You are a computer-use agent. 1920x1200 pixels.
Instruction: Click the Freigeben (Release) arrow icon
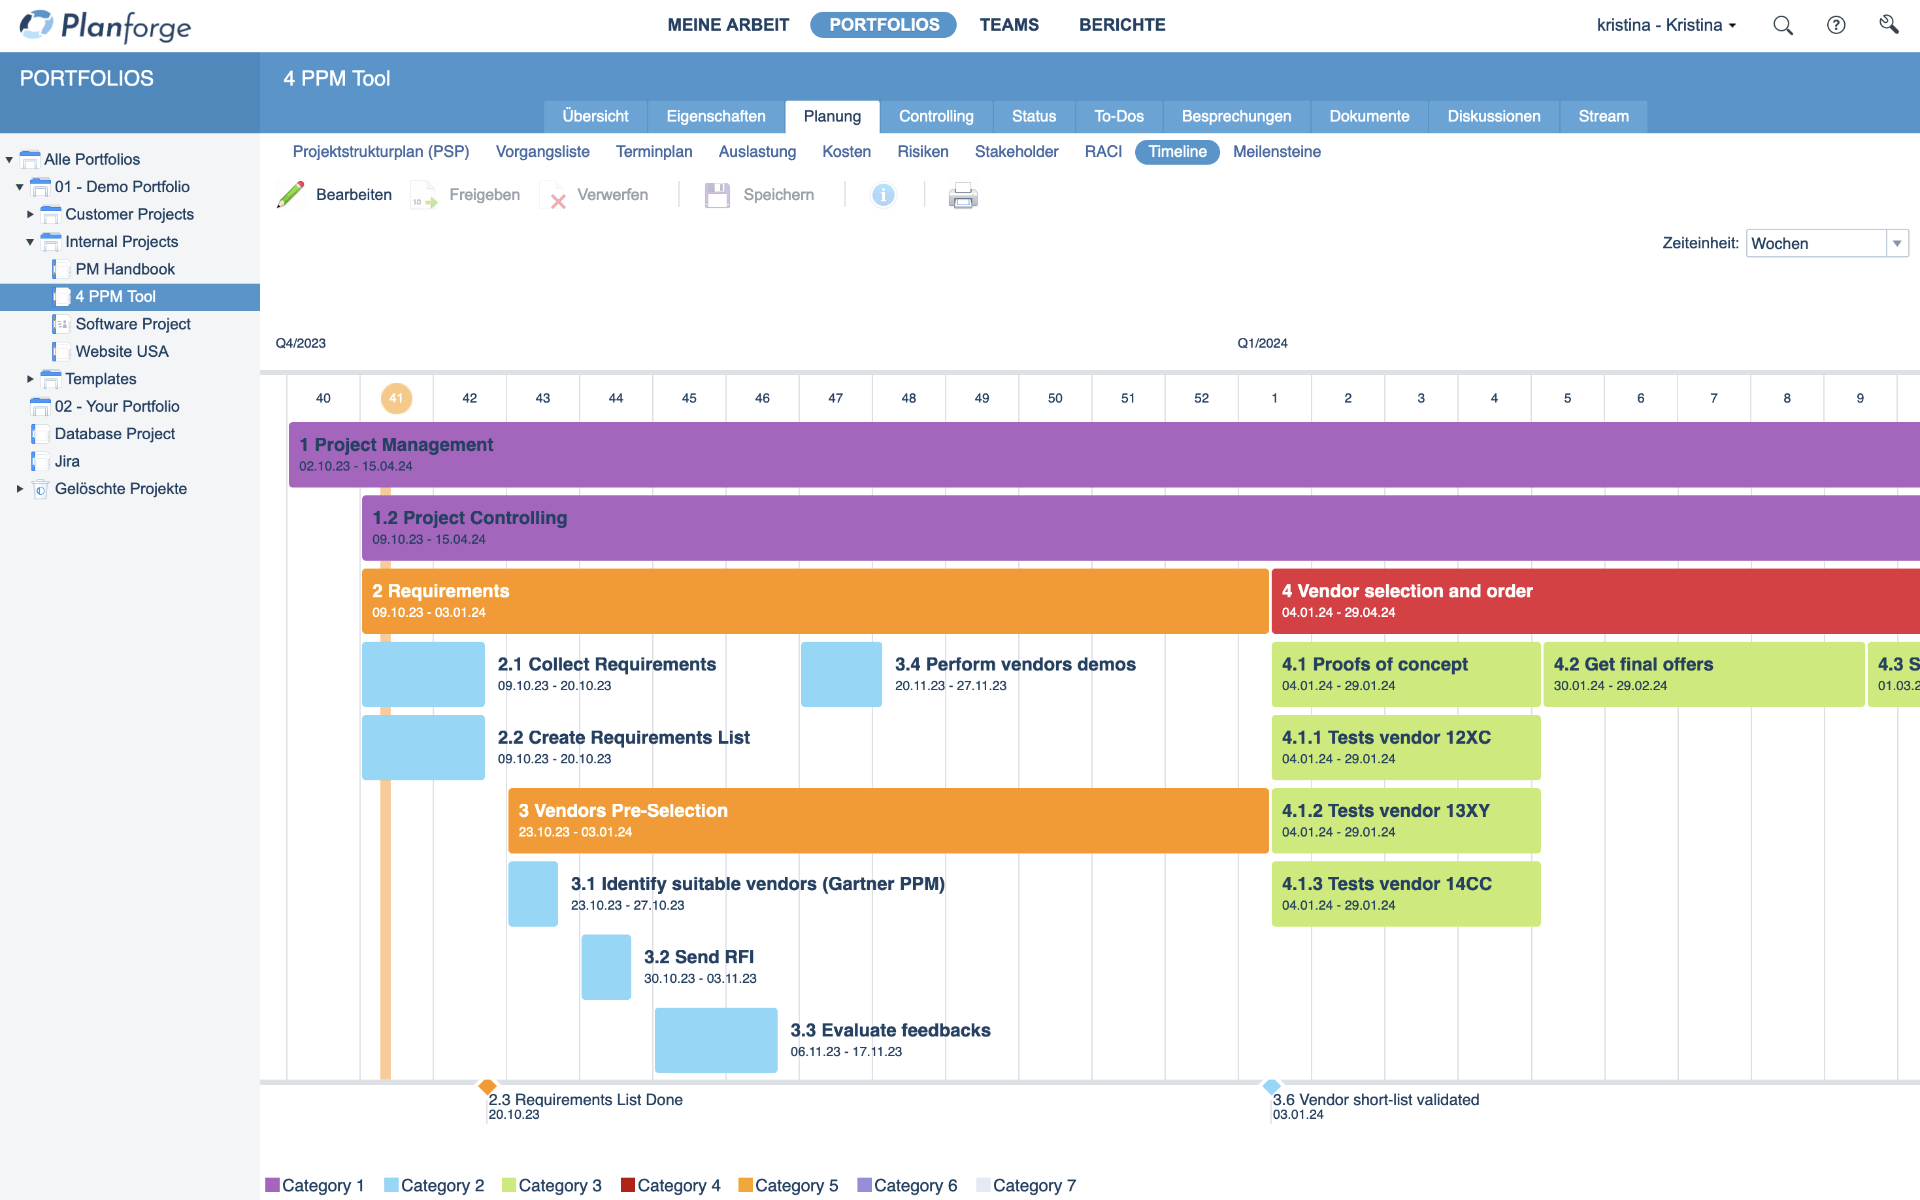[422, 194]
